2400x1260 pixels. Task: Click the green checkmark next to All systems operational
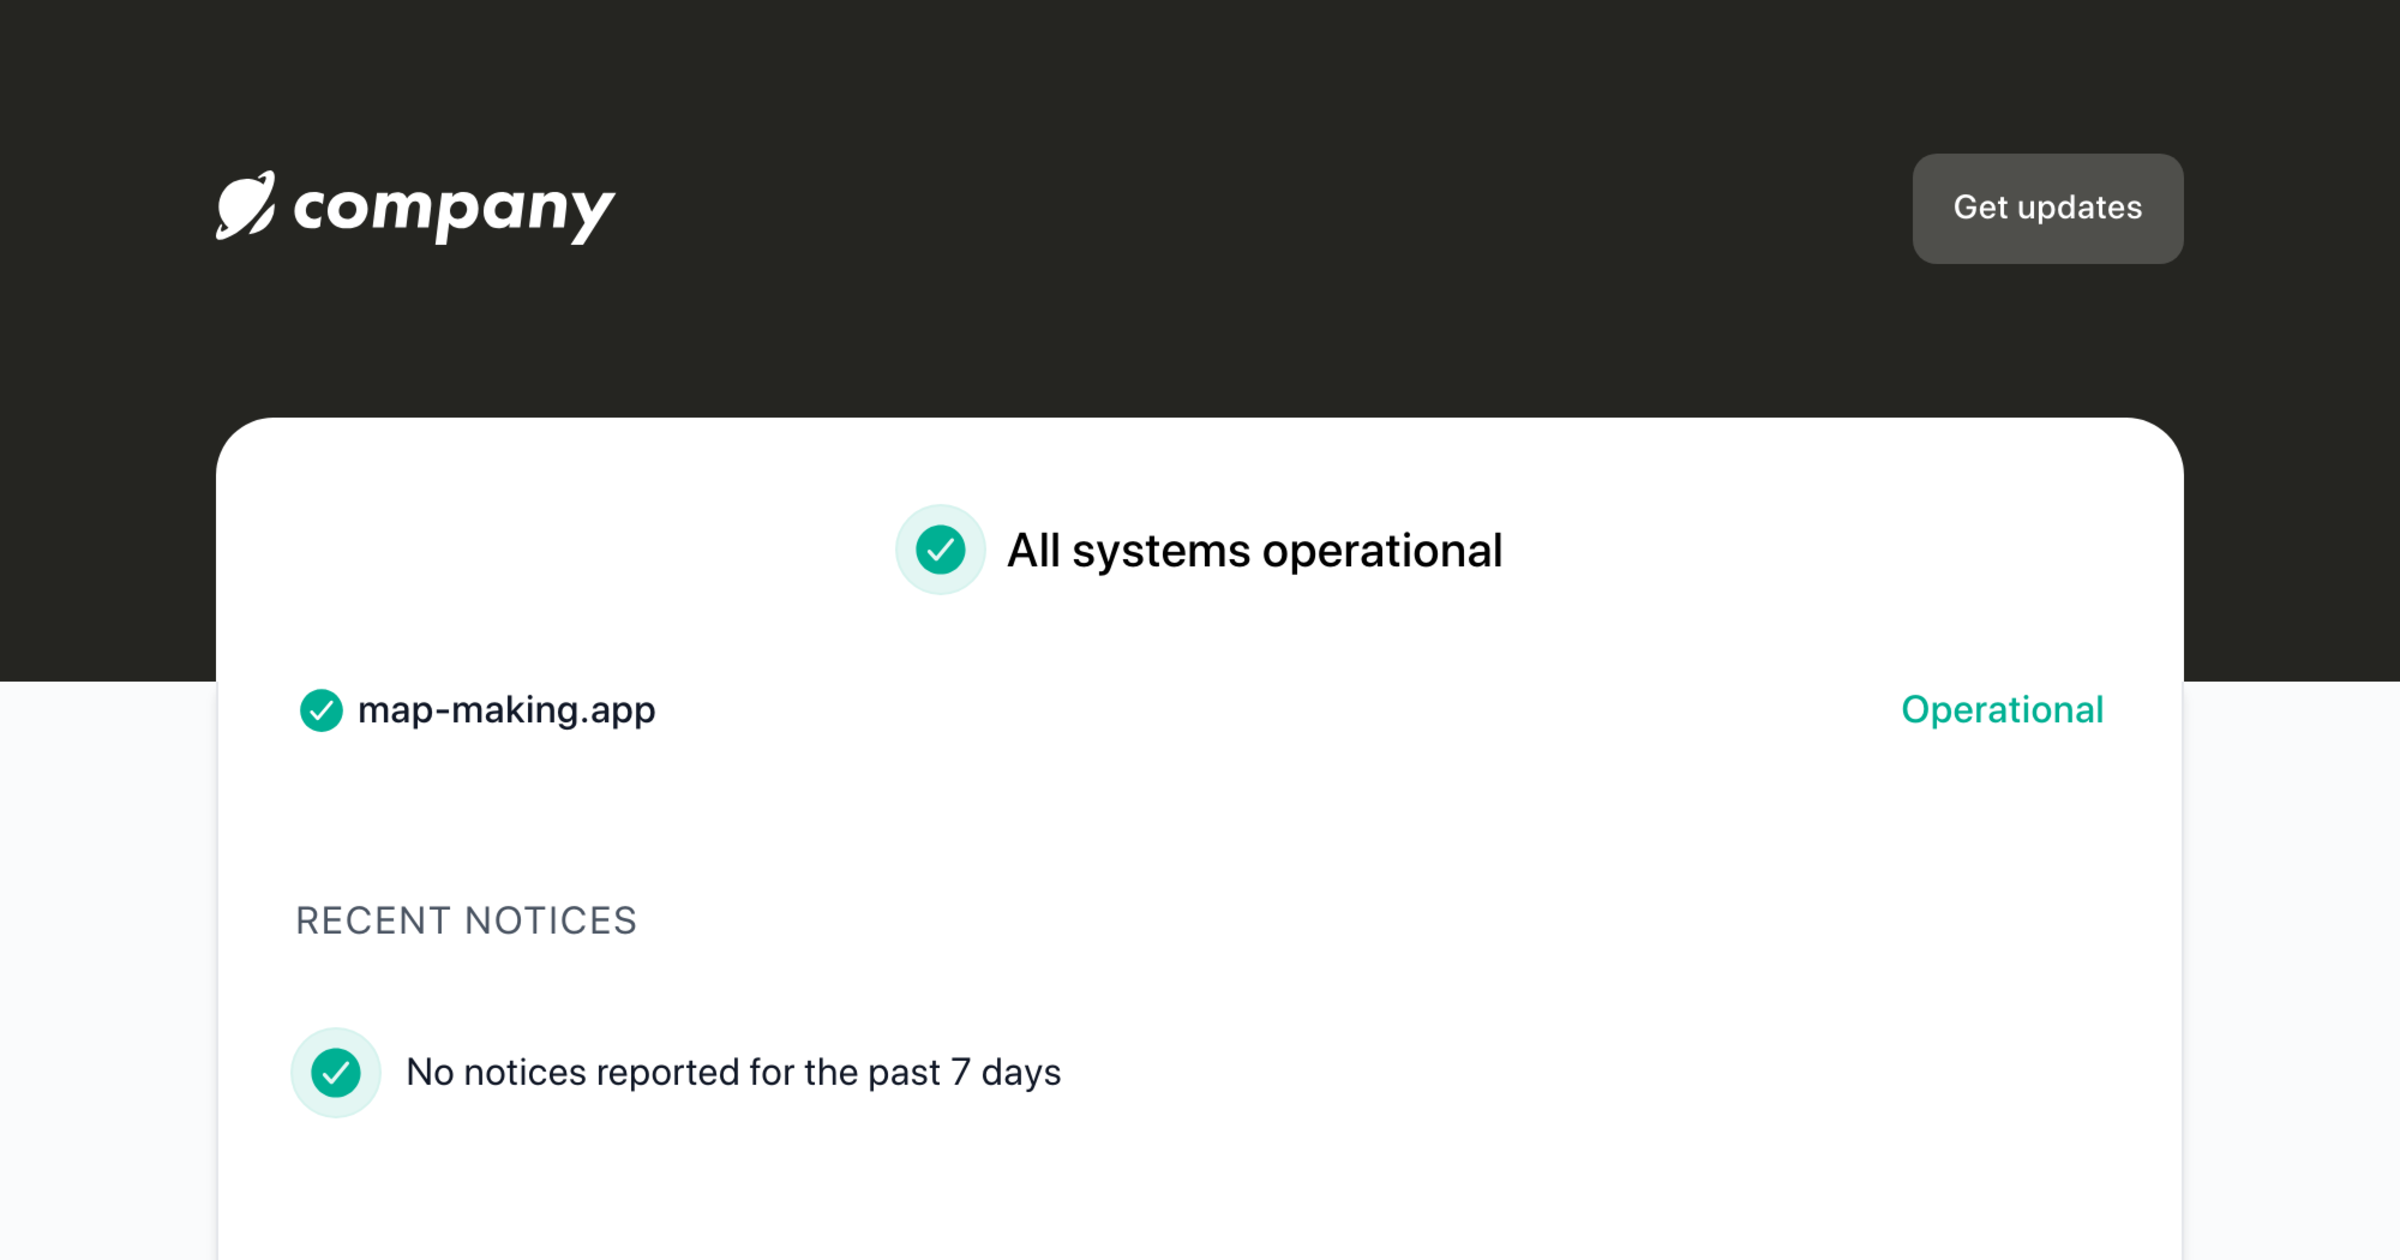click(939, 549)
